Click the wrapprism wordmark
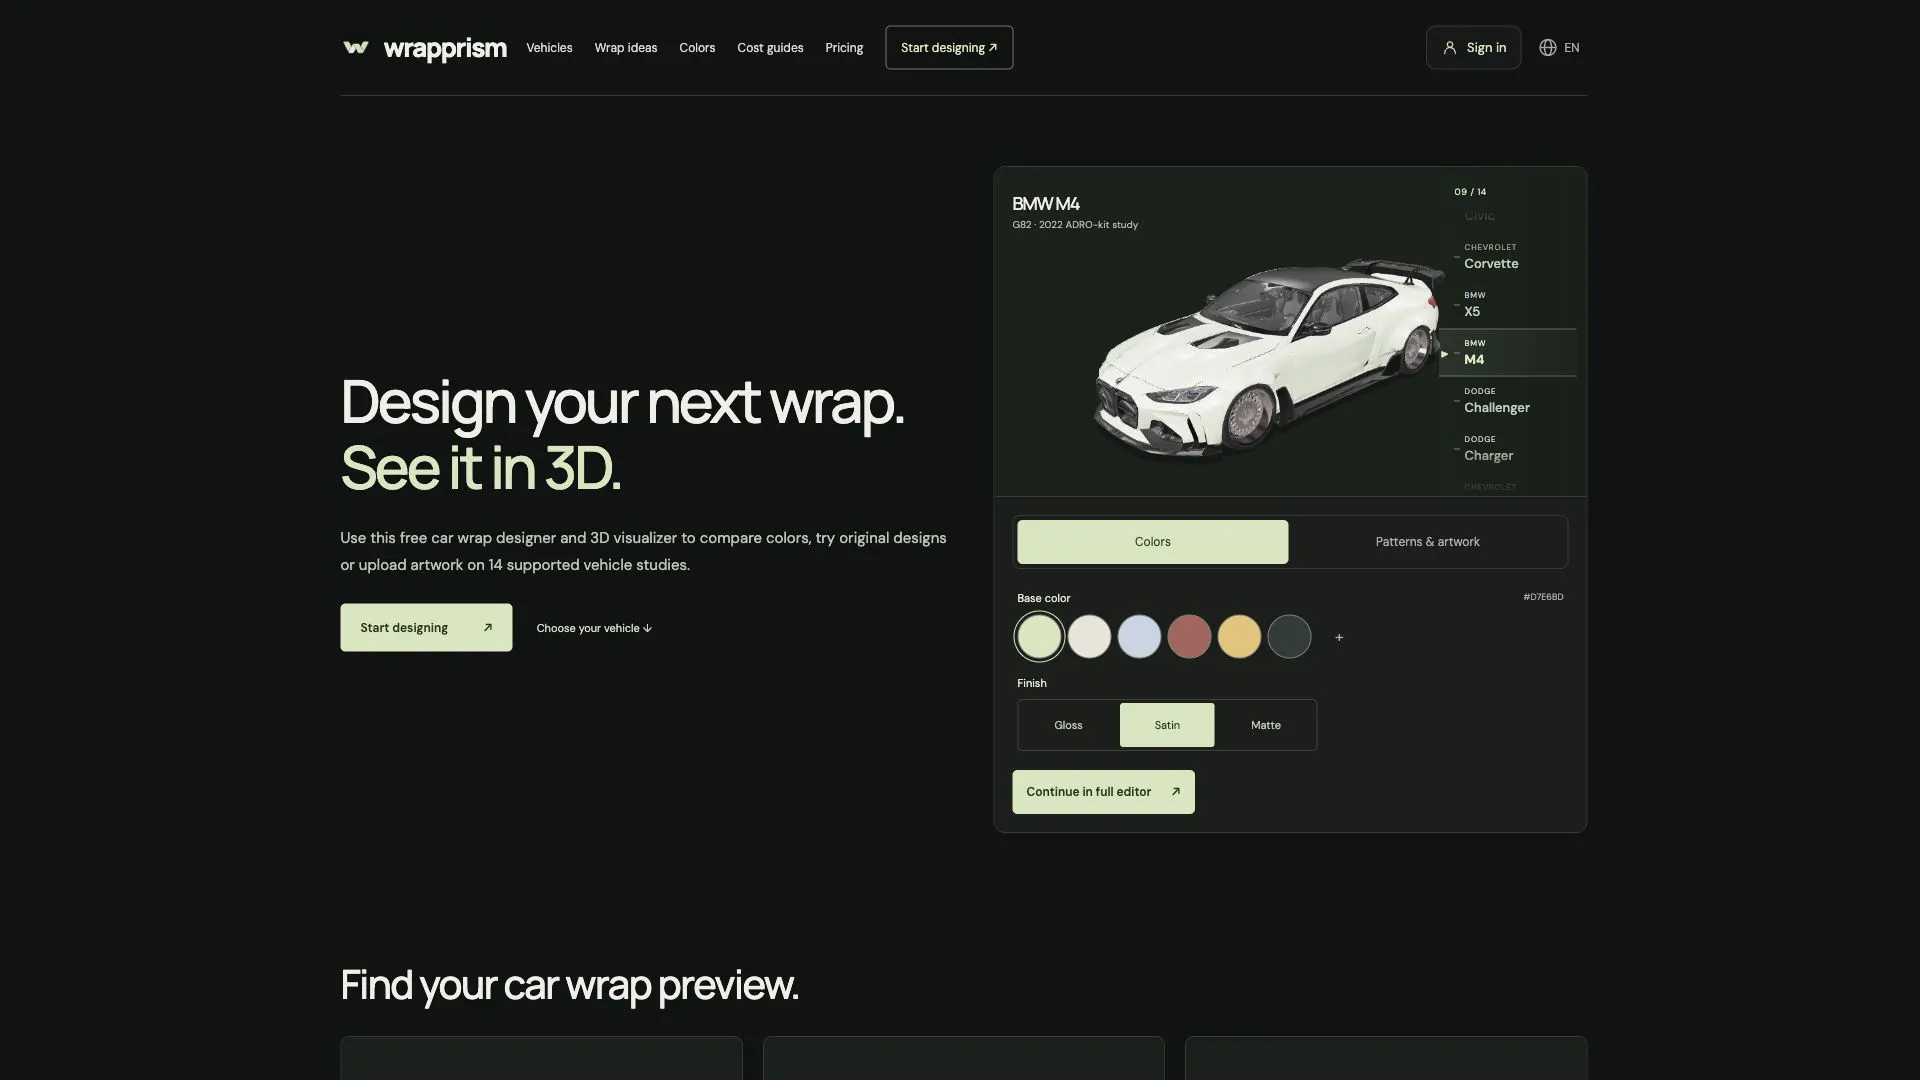 [445, 49]
